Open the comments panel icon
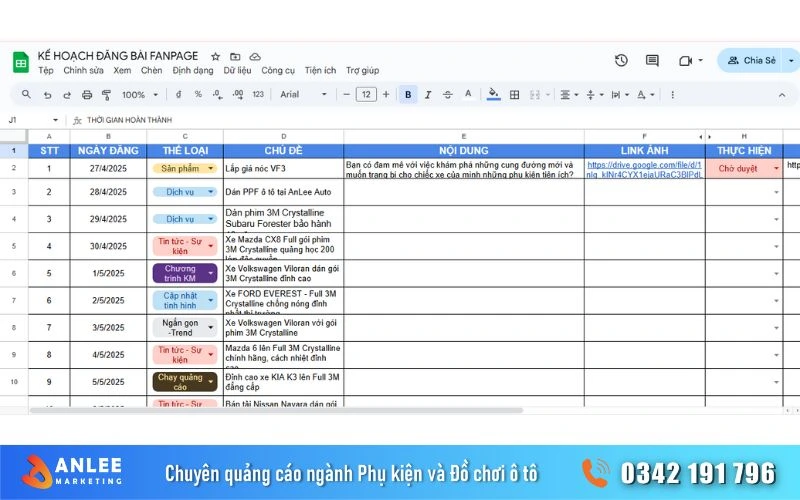Viewport: 800px width, 500px height. pos(652,60)
